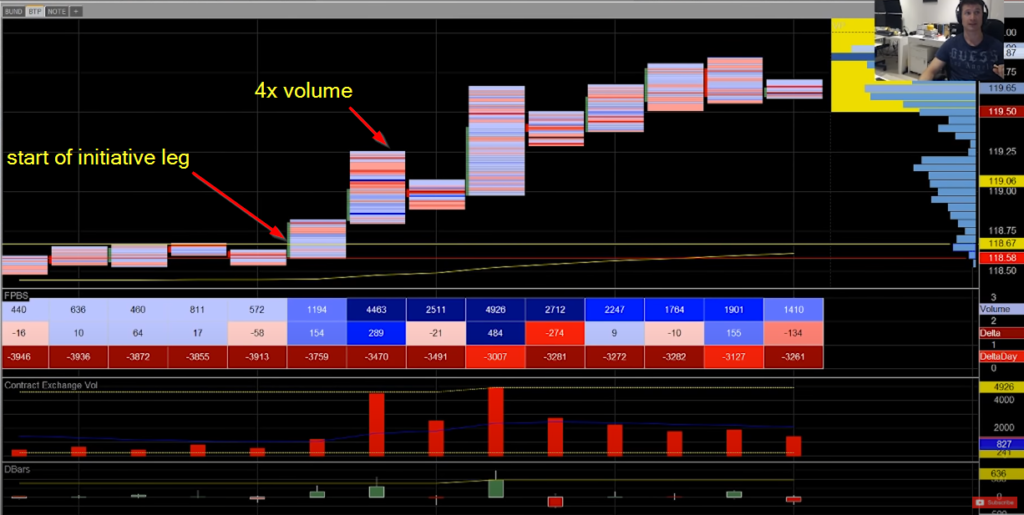The height and width of the screenshot is (515, 1024).
Task: Select the Contract Exchange Vol panel title
Action: (x=53, y=384)
